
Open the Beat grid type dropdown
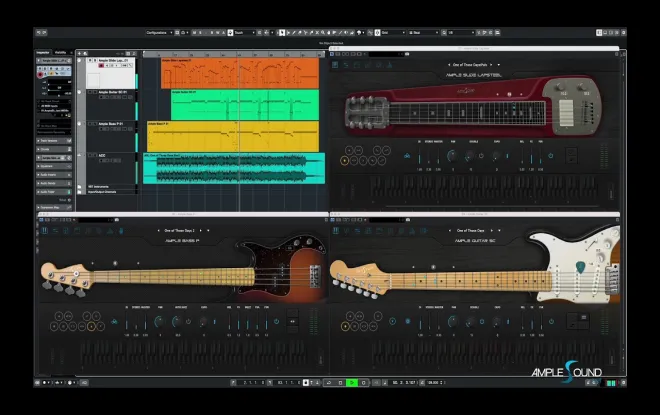(x=424, y=32)
